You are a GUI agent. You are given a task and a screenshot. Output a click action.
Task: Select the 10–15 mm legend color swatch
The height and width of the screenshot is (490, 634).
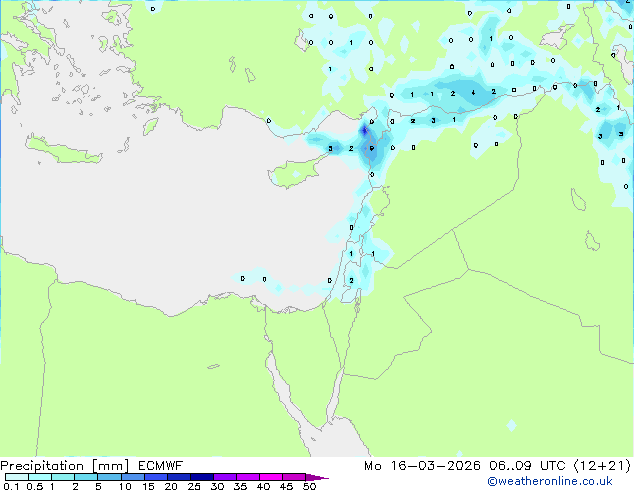click(132, 477)
